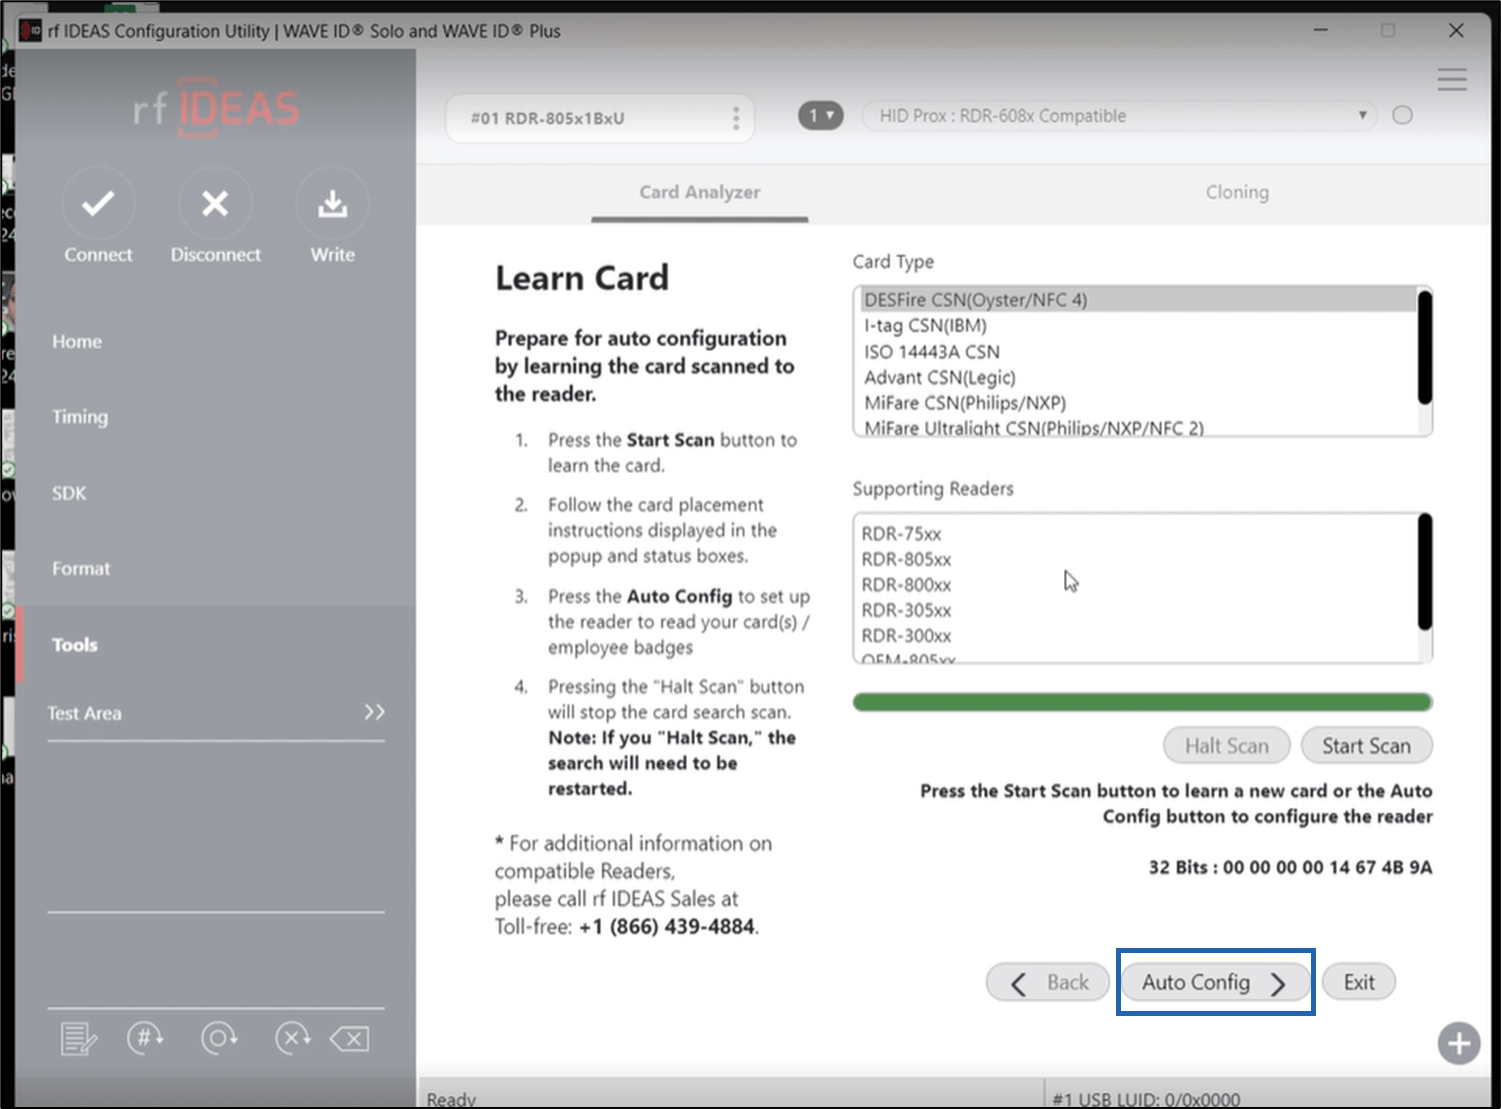This screenshot has width=1501, height=1109.
Task: Open Timing in the sidebar
Action: click(x=80, y=417)
